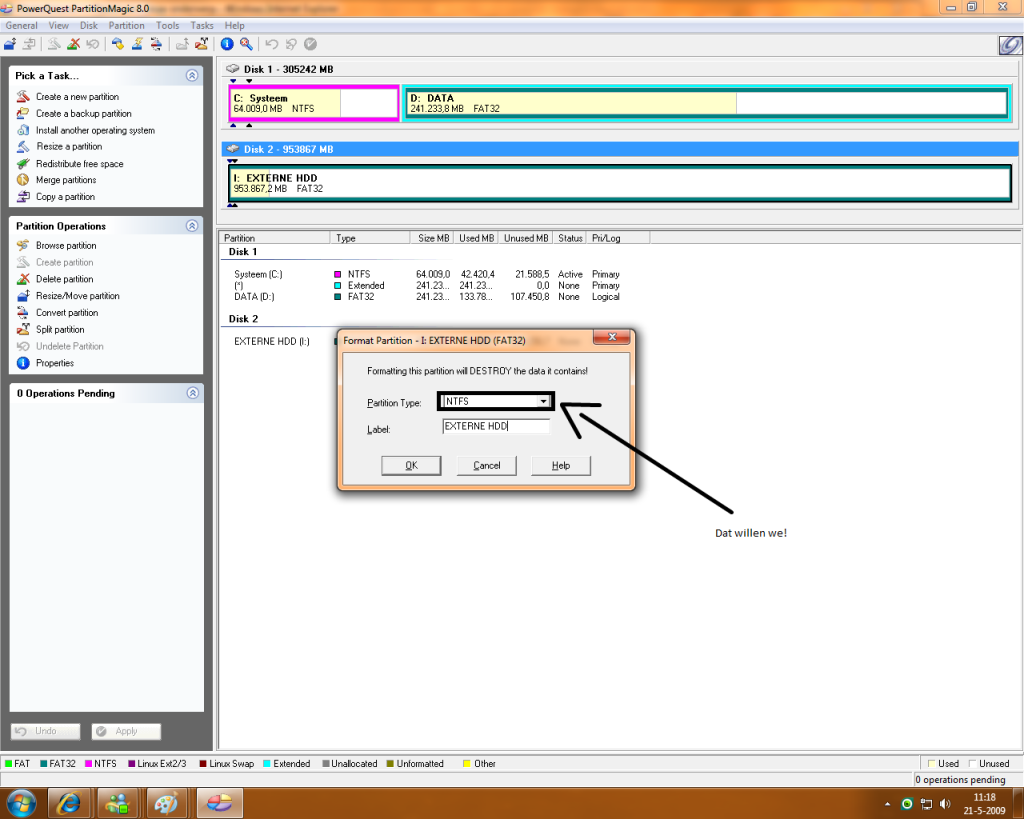Click the Discard changes icon in the top toolbar

291,44
